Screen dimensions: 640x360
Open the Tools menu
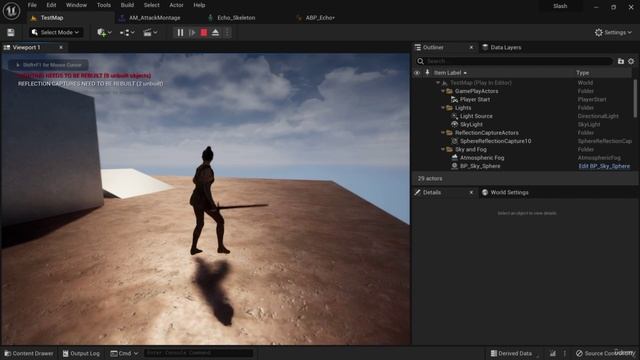click(104, 5)
